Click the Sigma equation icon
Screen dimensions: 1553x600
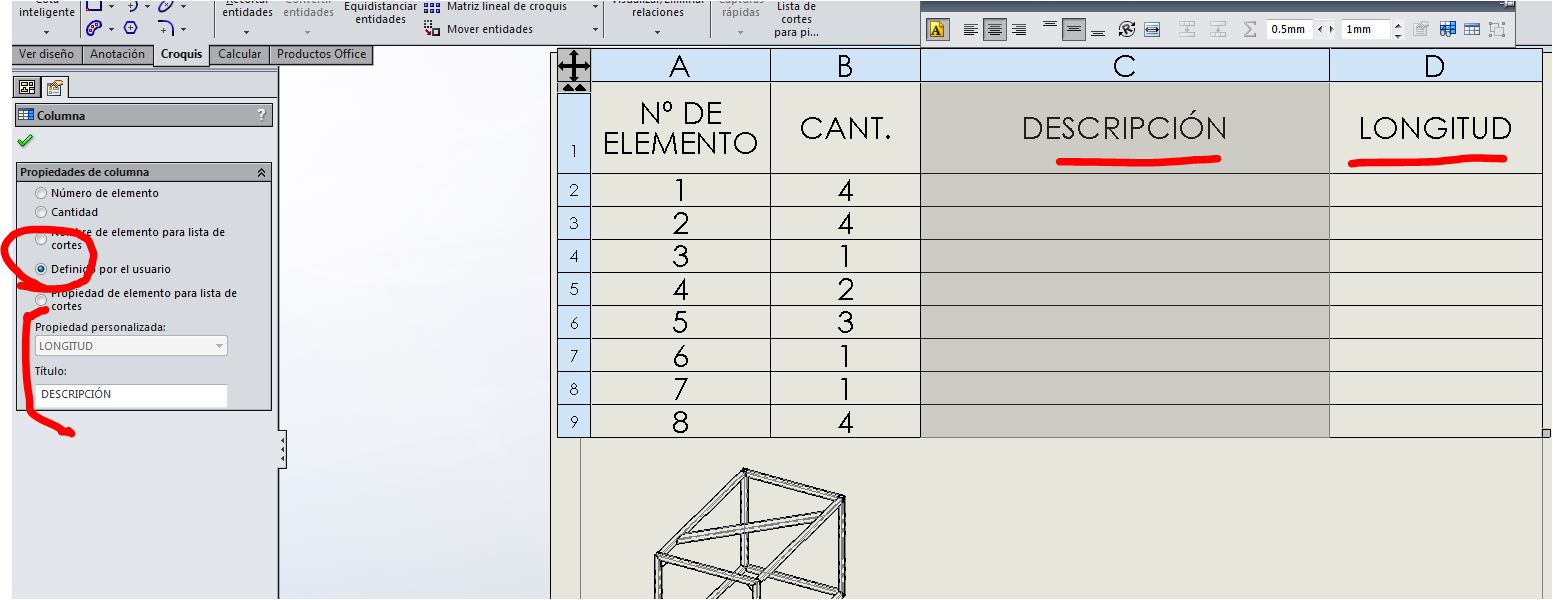(1250, 30)
